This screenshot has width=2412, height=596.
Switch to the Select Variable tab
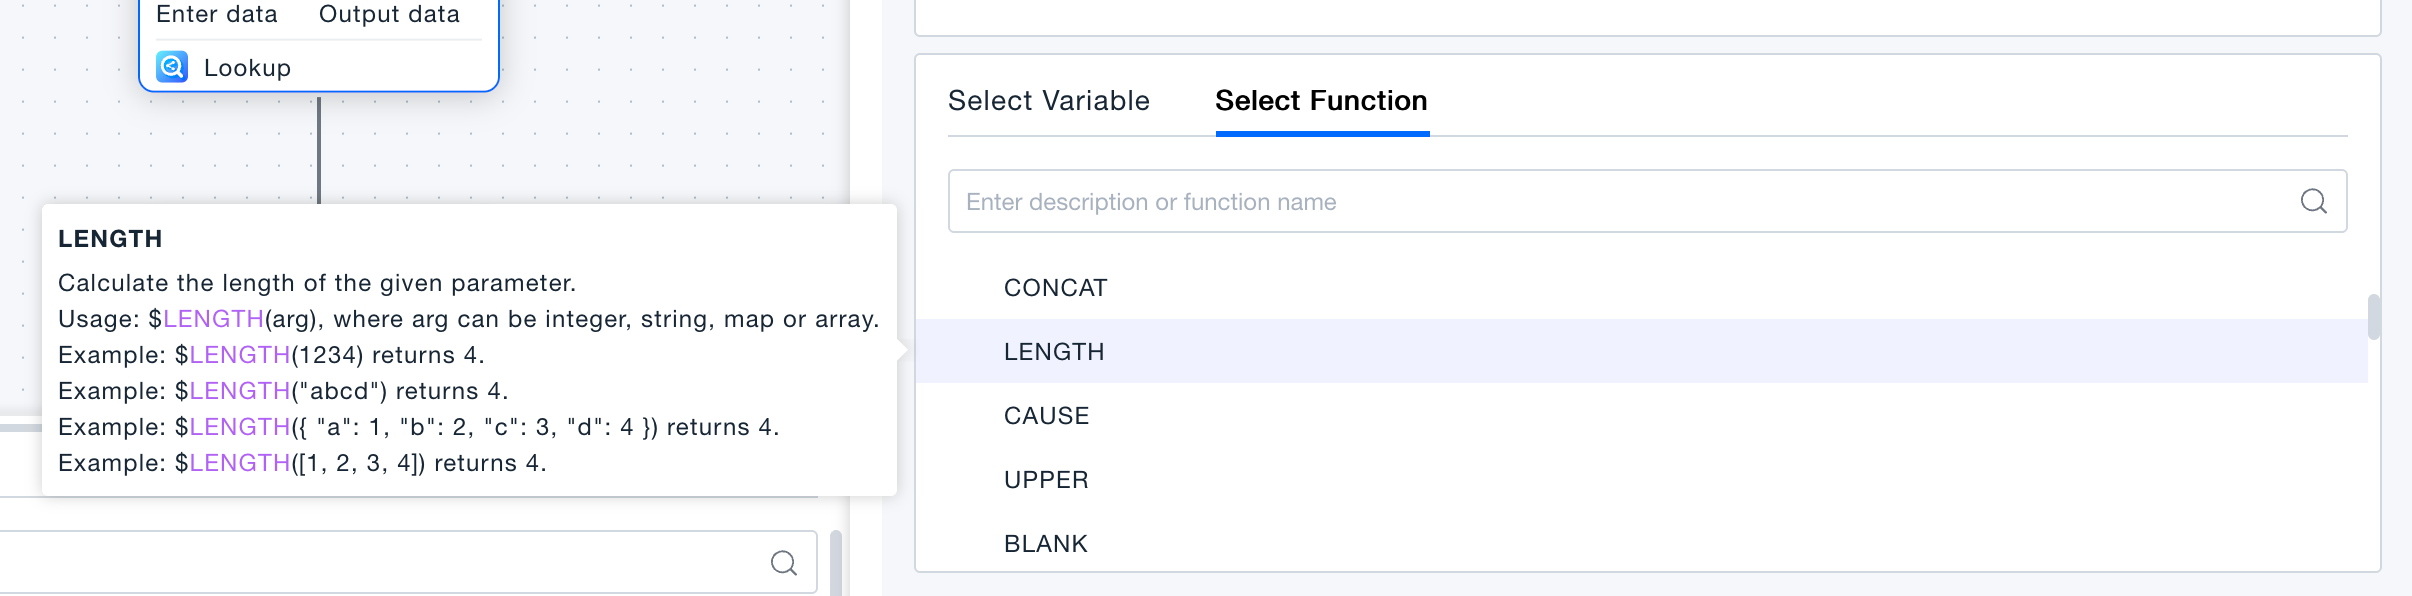click(x=1047, y=100)
